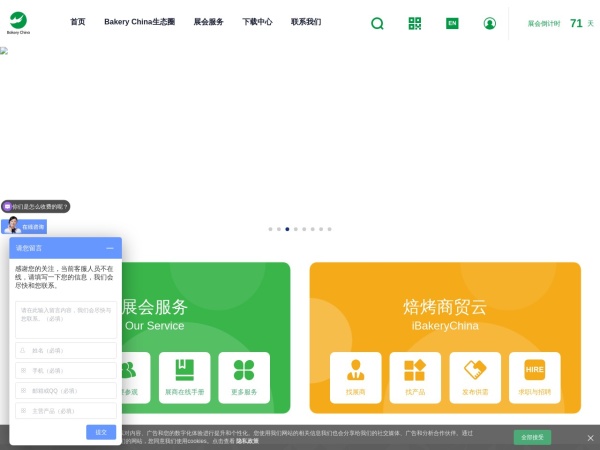Image resolution: width=600 pixels, height=450 pixels.
Task: Focus the 主营产品 field
Action: click(x=66, y=411)
